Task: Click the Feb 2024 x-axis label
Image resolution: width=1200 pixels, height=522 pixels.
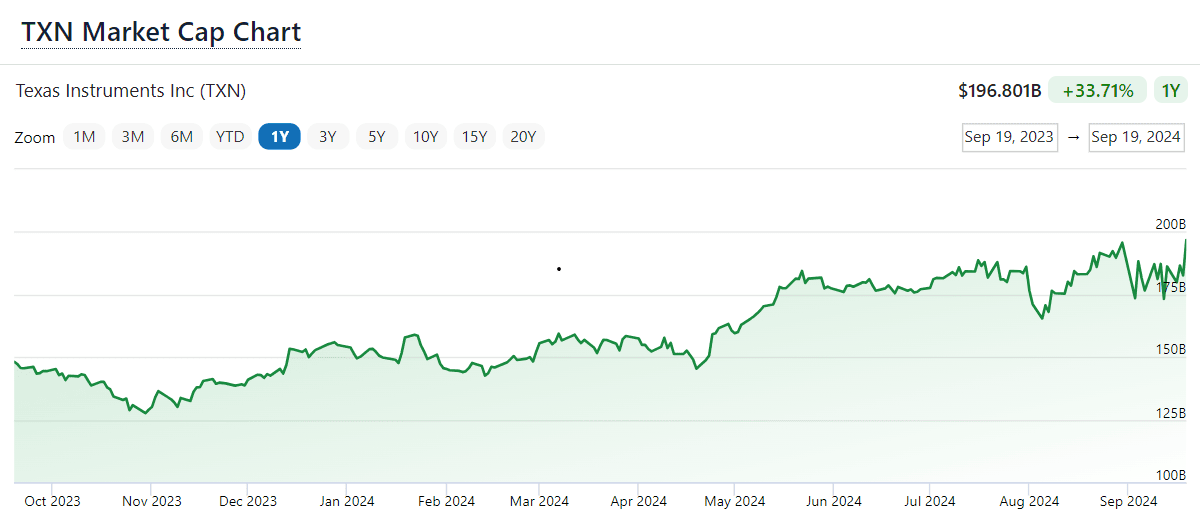Action: [x=446, y=501]
